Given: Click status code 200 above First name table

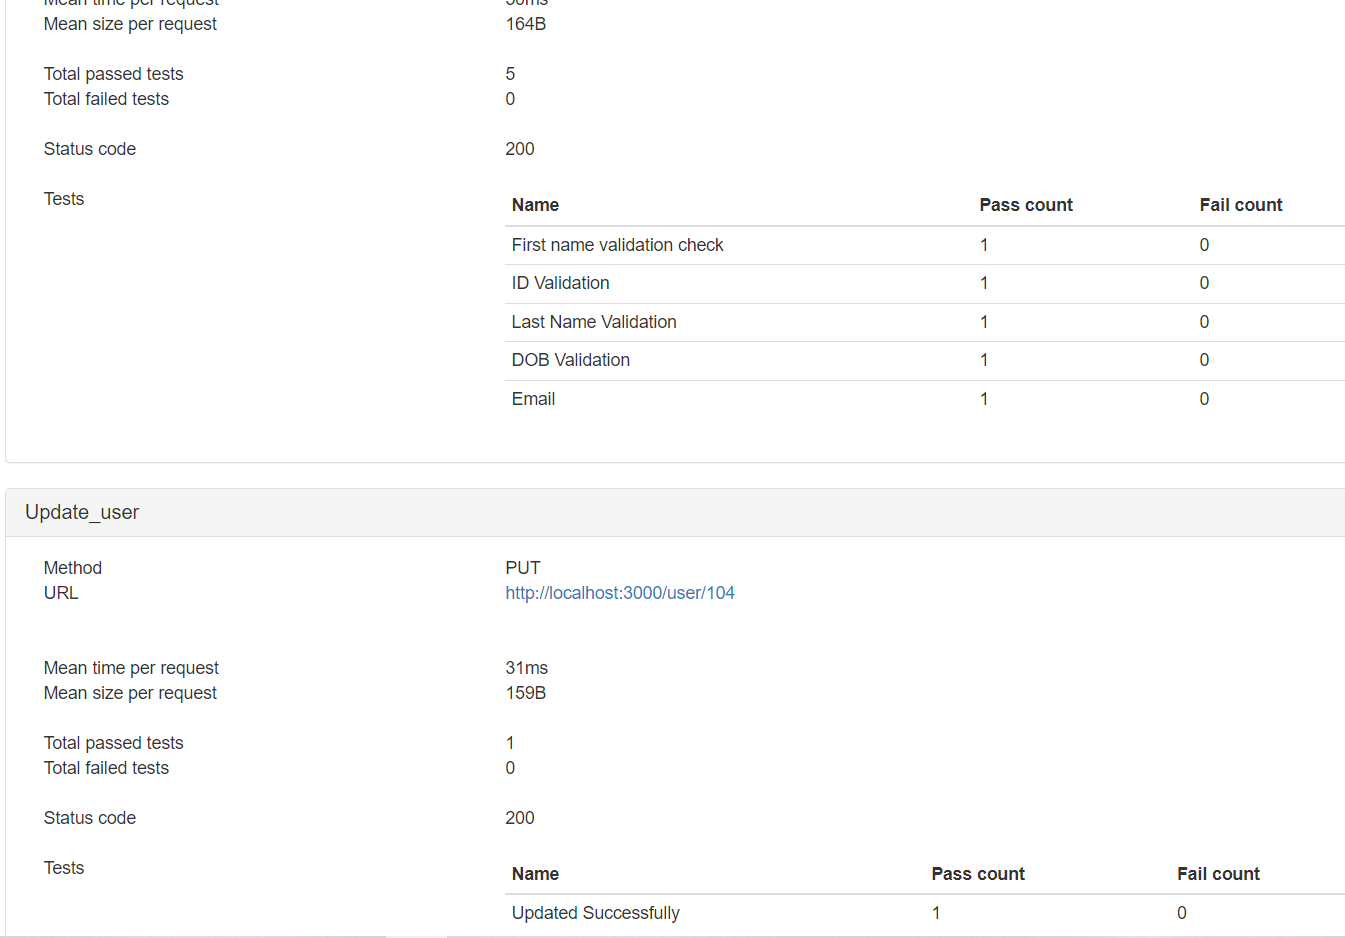Looking at the screenshot, I should click(520, 149).
